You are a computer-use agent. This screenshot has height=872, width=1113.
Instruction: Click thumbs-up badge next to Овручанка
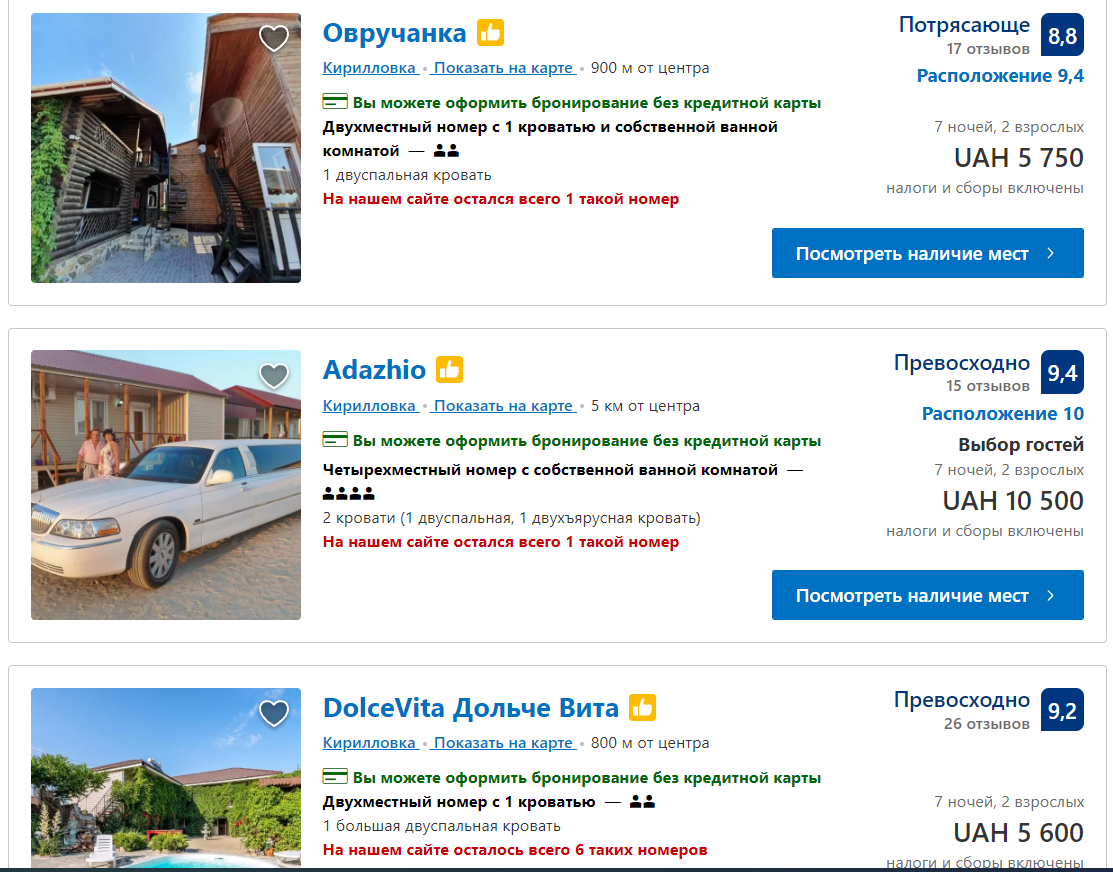point(490,33)
